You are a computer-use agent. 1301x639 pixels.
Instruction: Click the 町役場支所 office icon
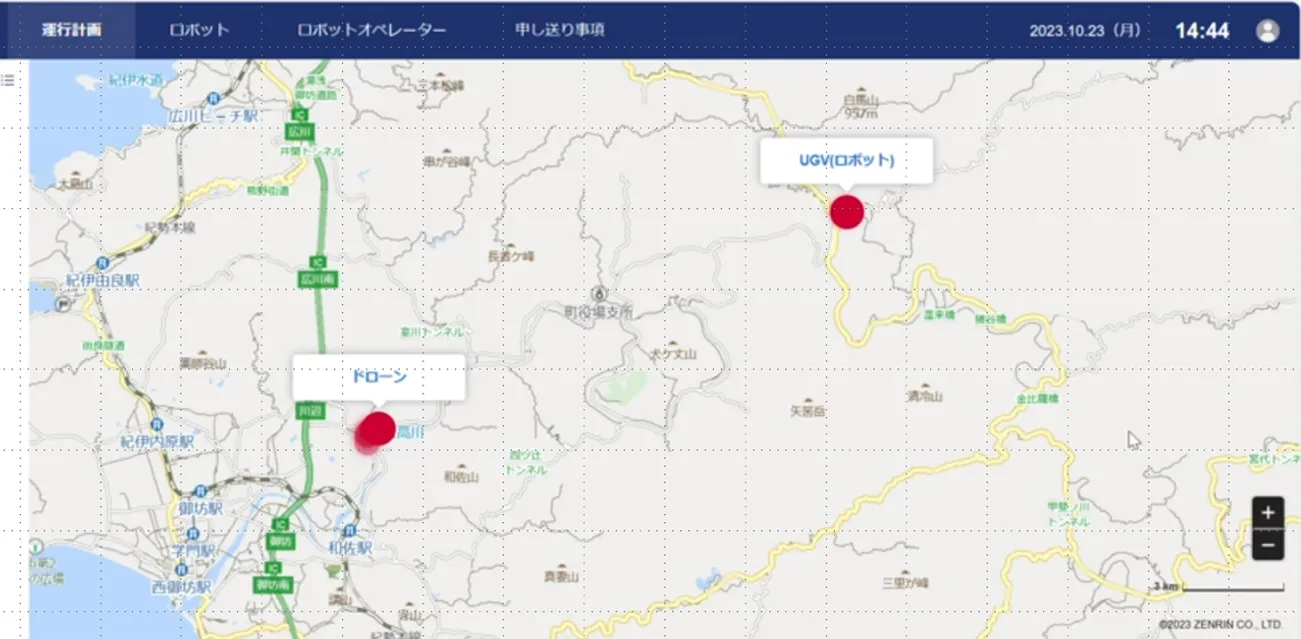[598, 294]
